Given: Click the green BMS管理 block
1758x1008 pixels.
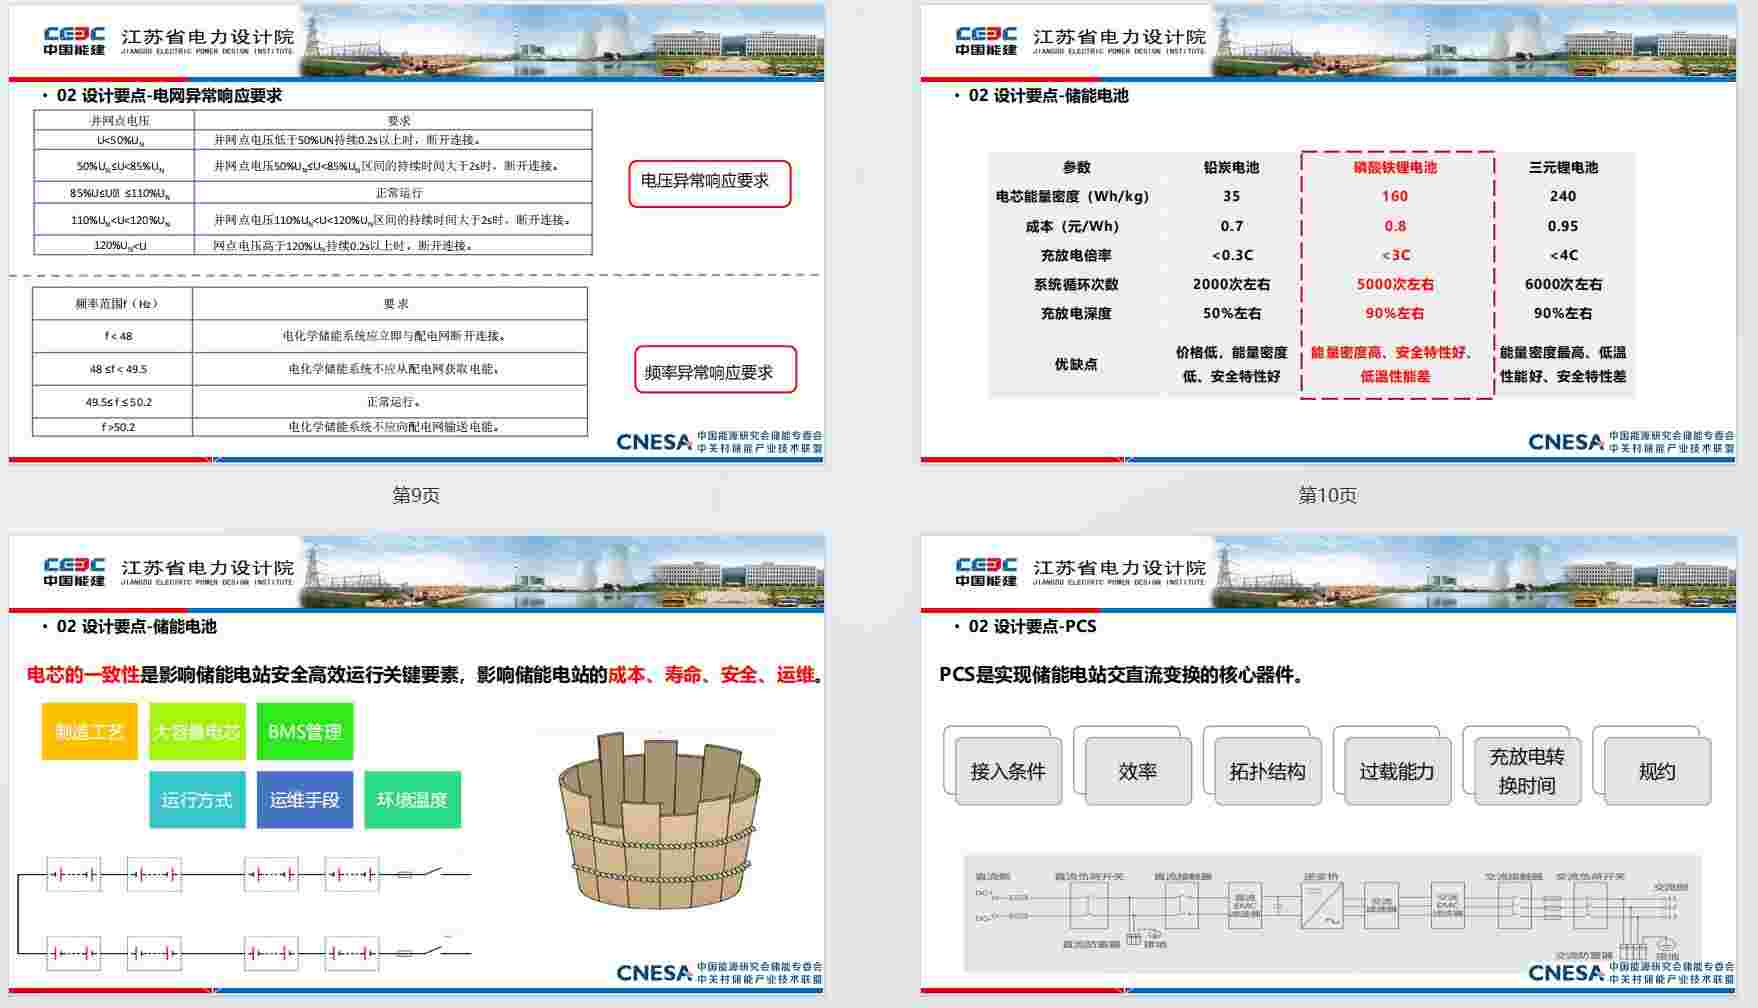Looking at the screenshot, I should [304, 731].
